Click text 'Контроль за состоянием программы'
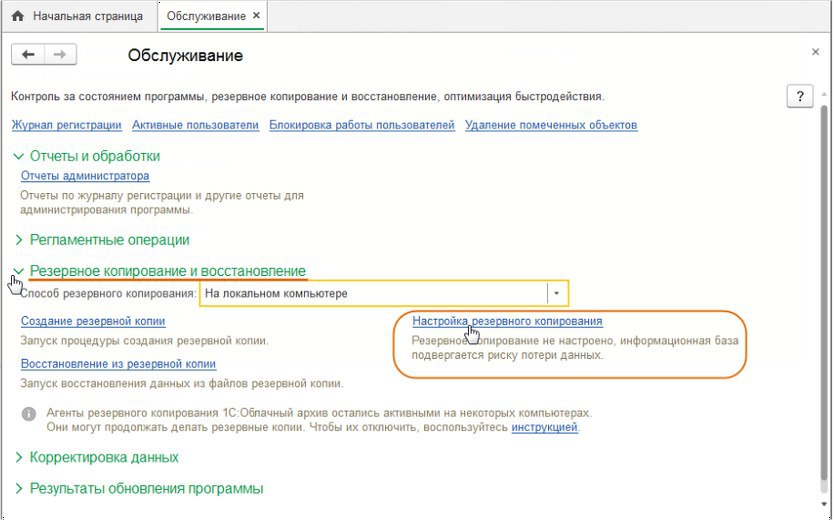Viewport: 834px width, 520px height. [x=109, y=97]
